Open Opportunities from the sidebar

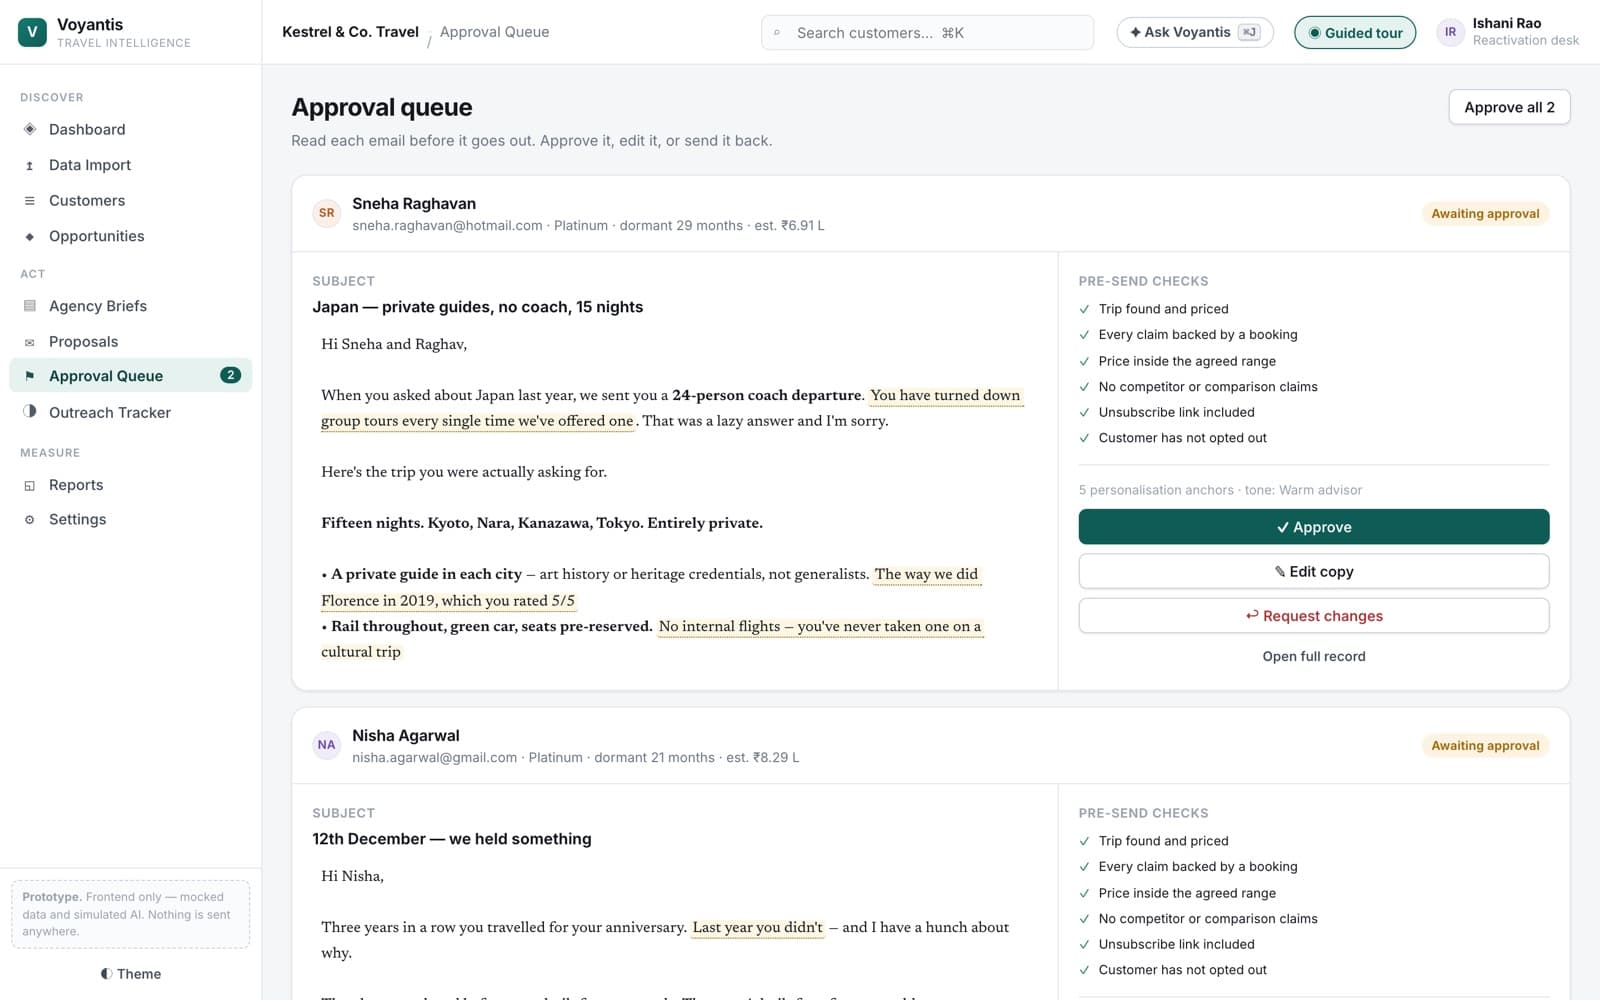pos(131,236)
